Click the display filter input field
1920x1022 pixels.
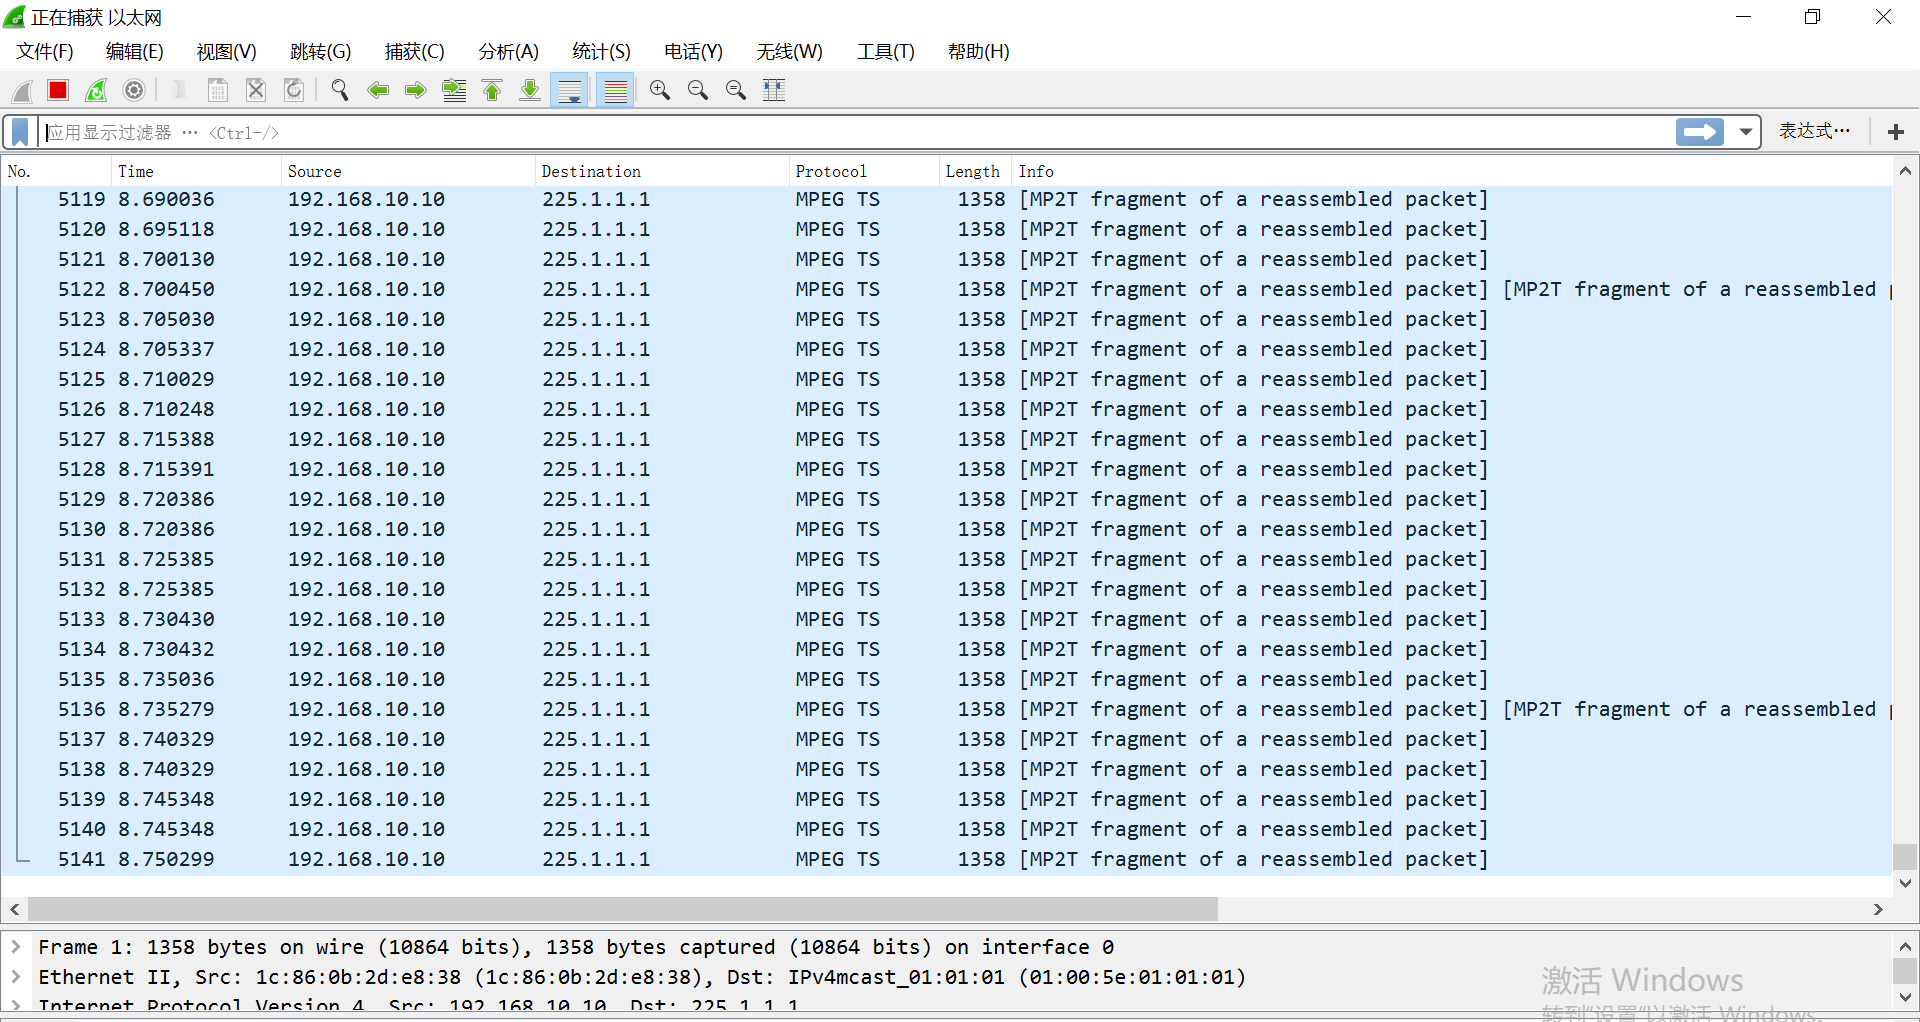coord(858,132)
